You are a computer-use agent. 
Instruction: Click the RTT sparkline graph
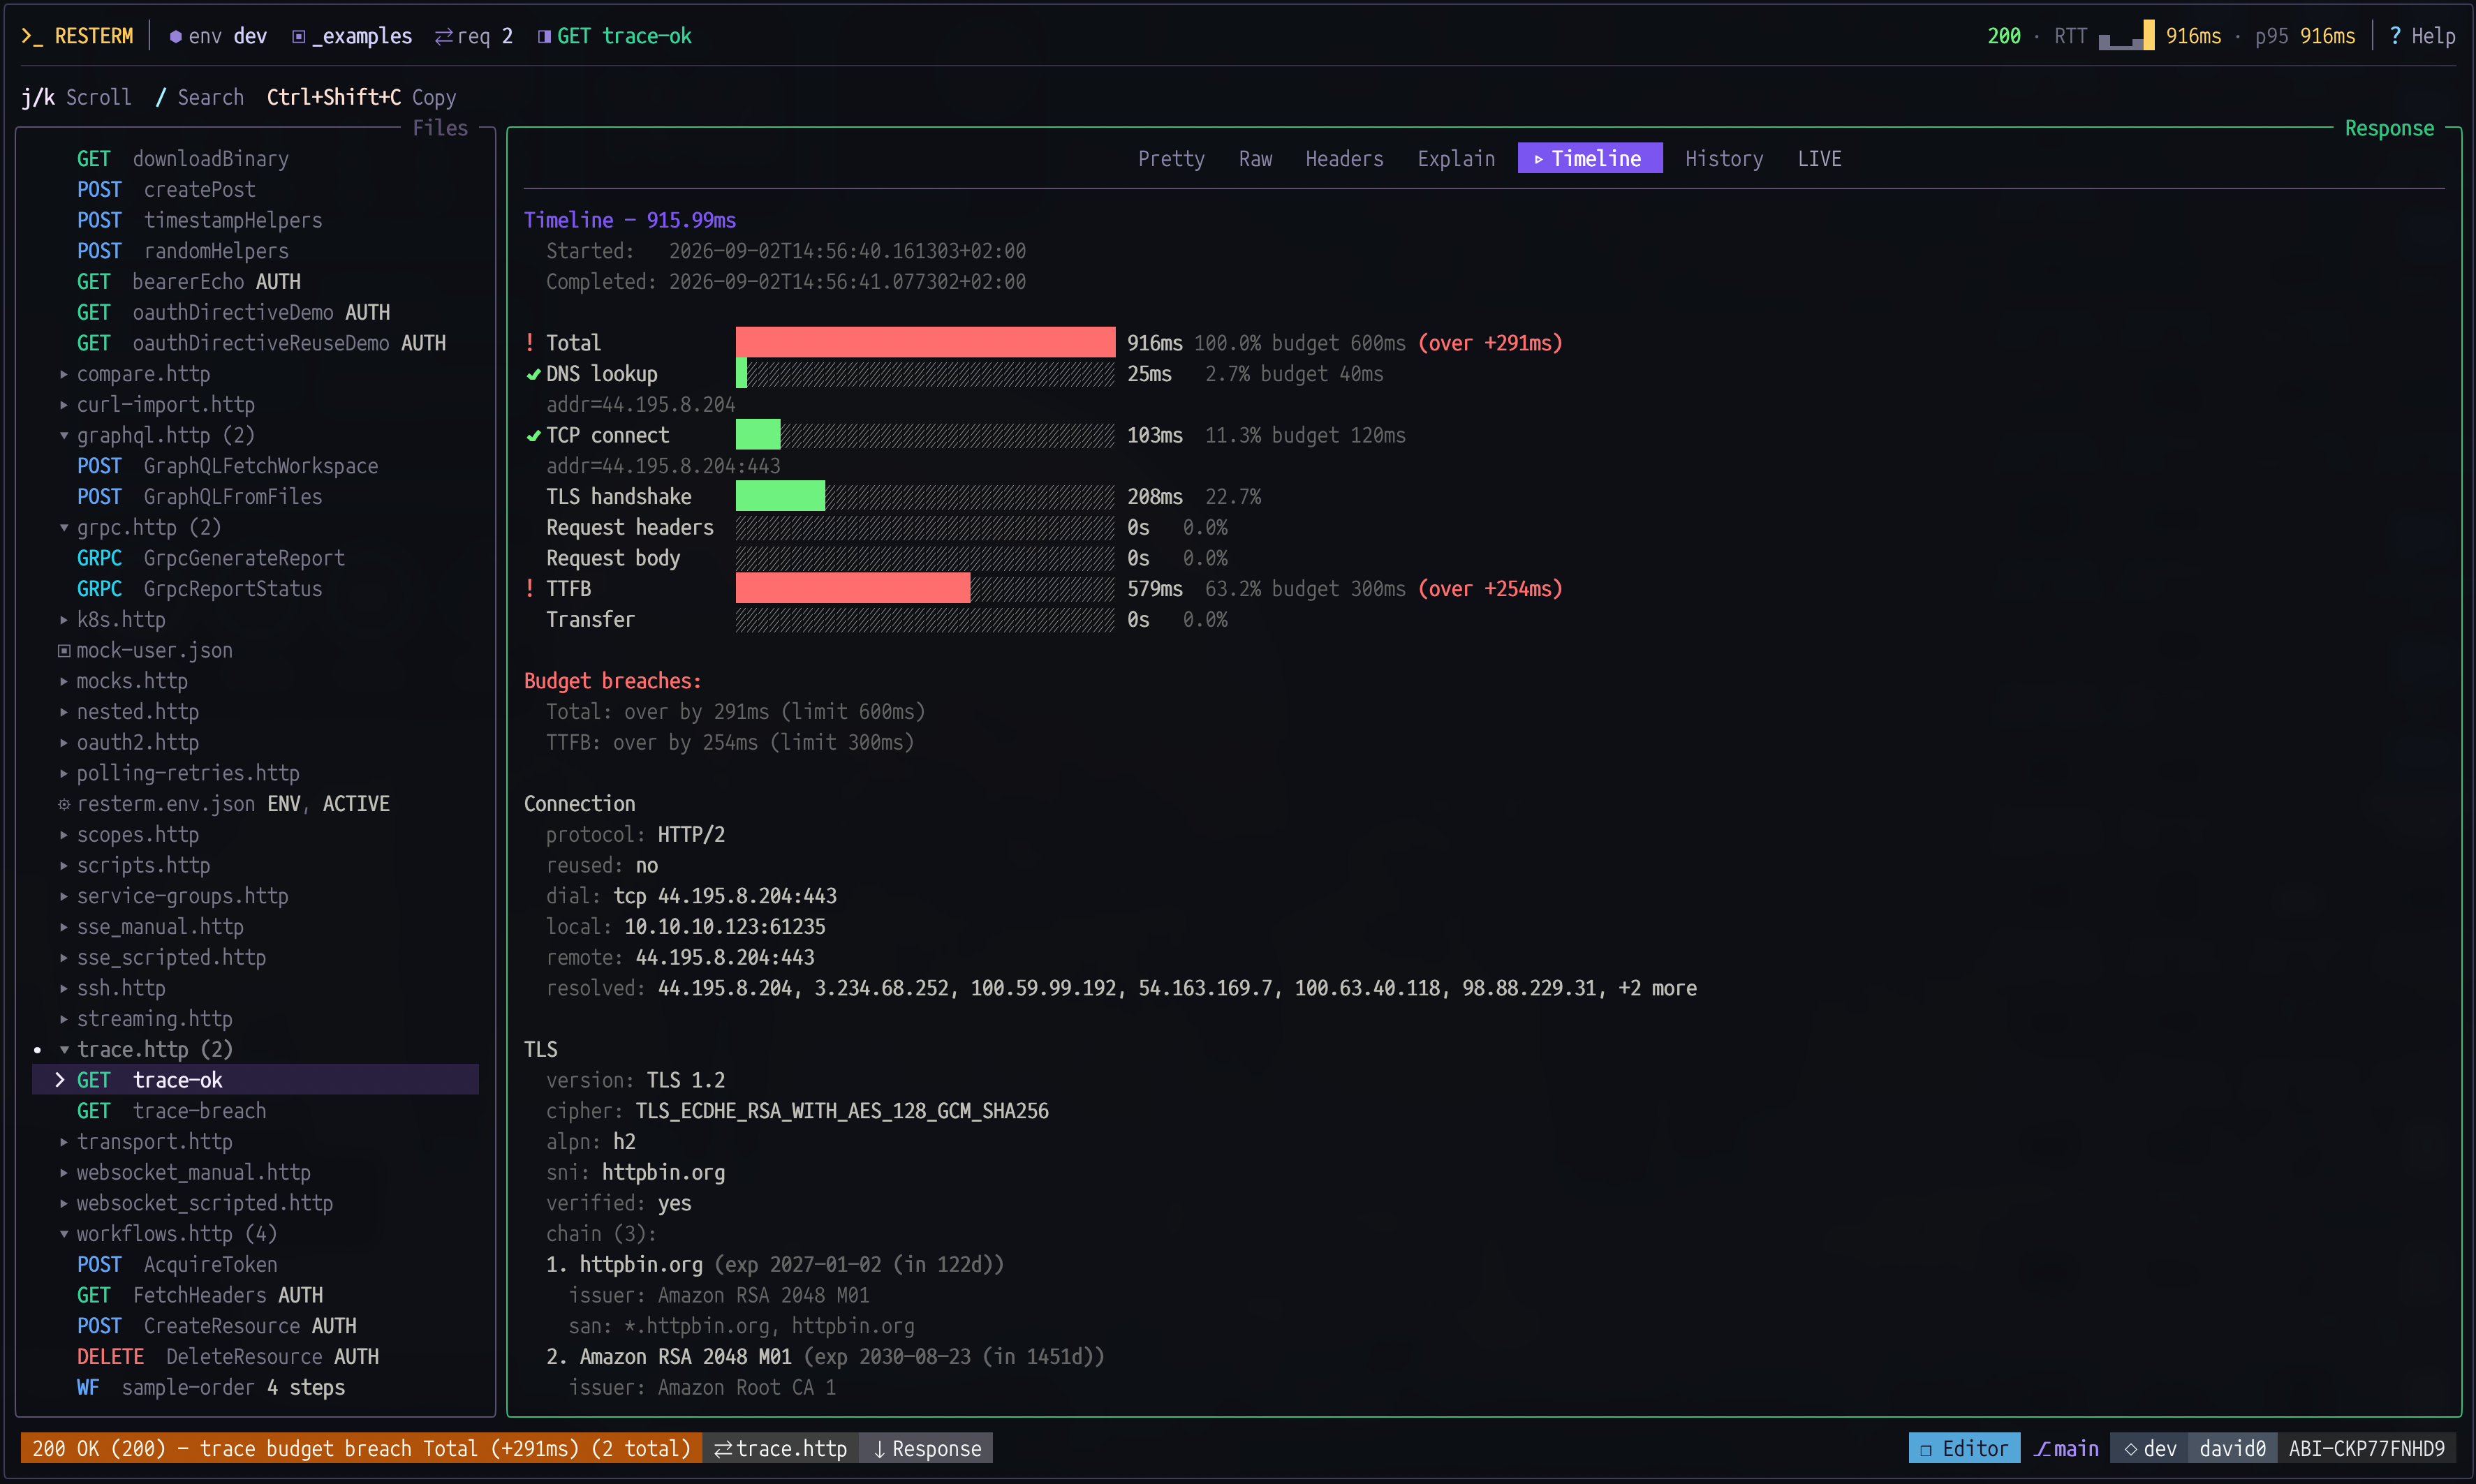point(2126,36)
